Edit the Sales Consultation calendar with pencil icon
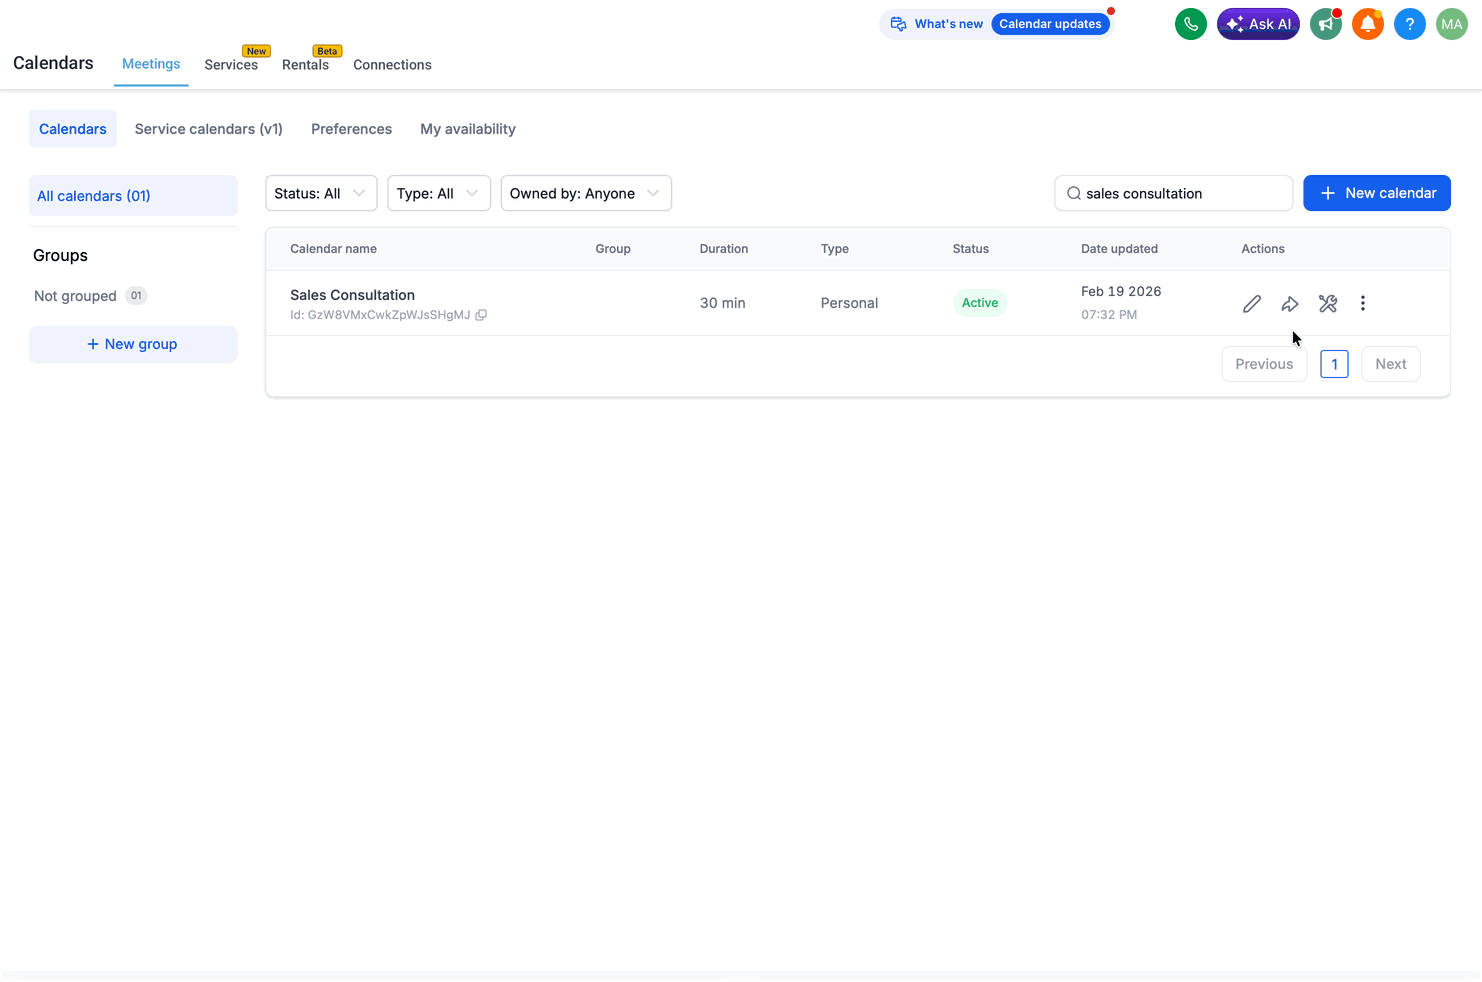This screenshot has width=1482, height=982. click(x=1252, y=304)
